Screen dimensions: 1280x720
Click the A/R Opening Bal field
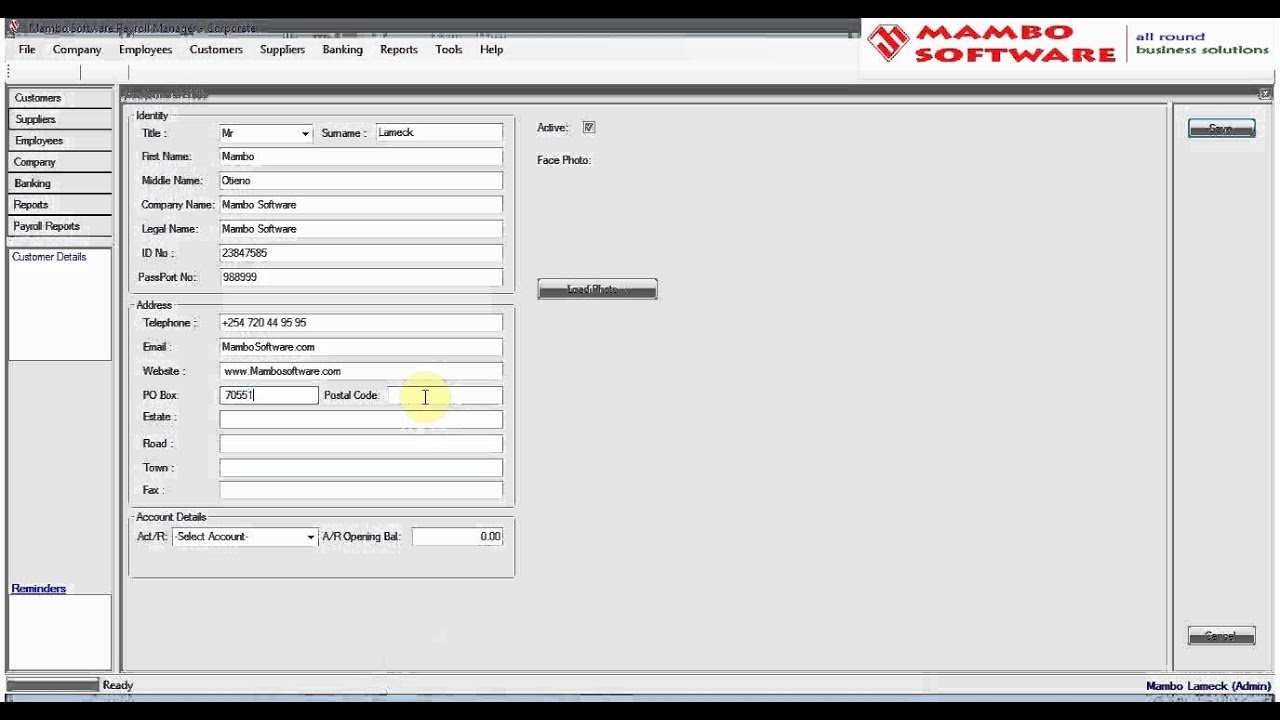pyautogui.click(x=457, y=536)
